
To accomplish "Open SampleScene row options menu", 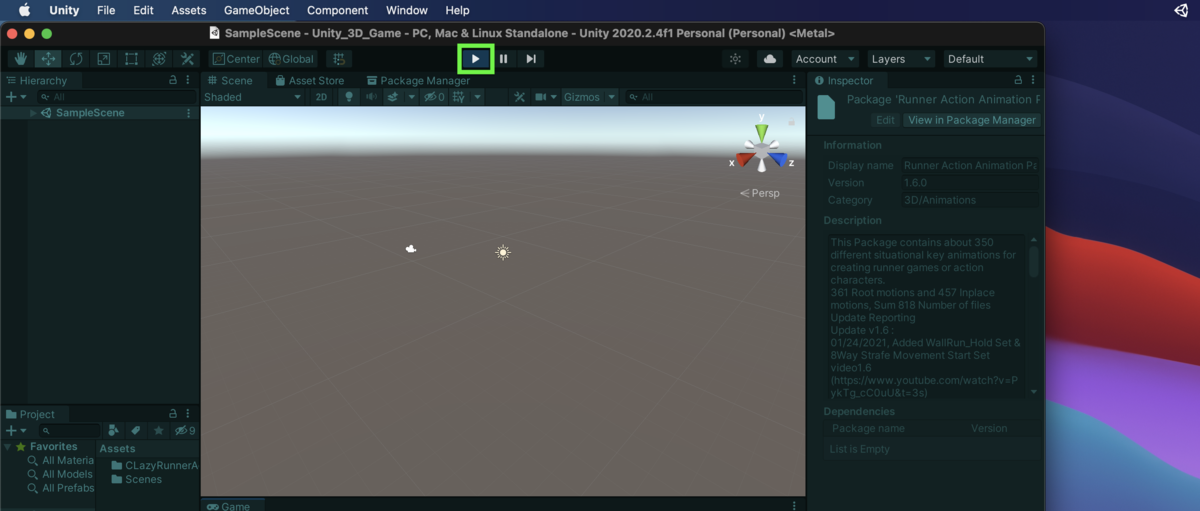I will pos(188,113).
